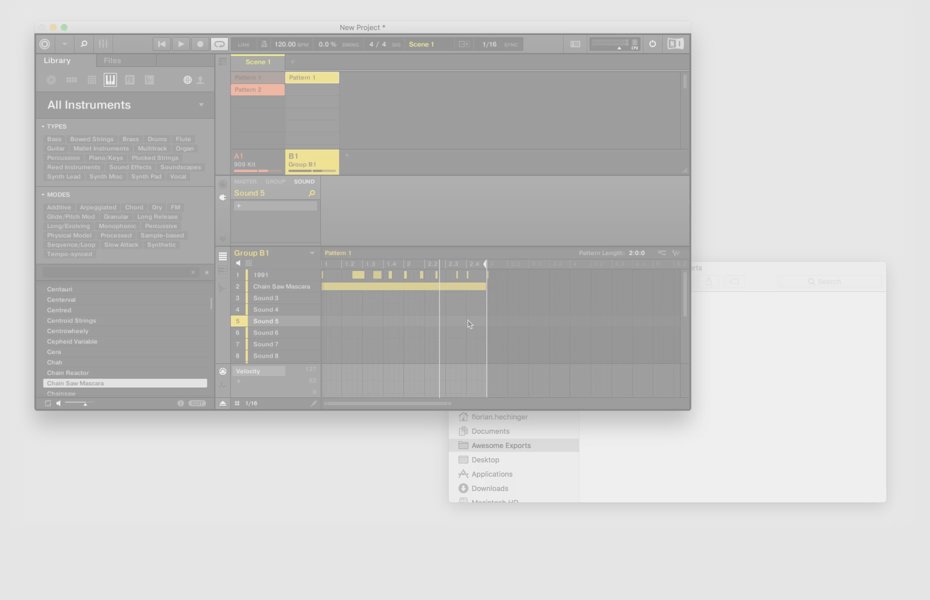
Task: Click the speaker audition icon under Group B1
Action: (238, 263)
